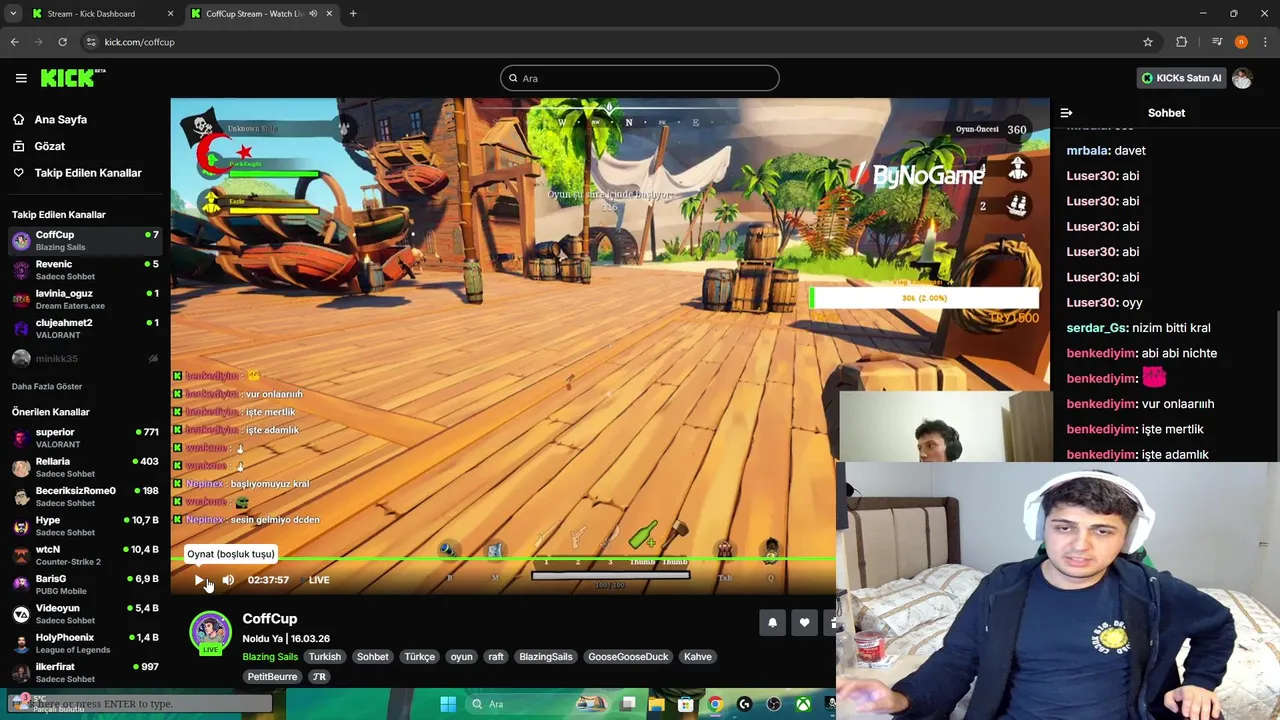Open browser extensions puzzle icon
The width and height of the screenshot is (1280, 720).
coord(1181,42)
